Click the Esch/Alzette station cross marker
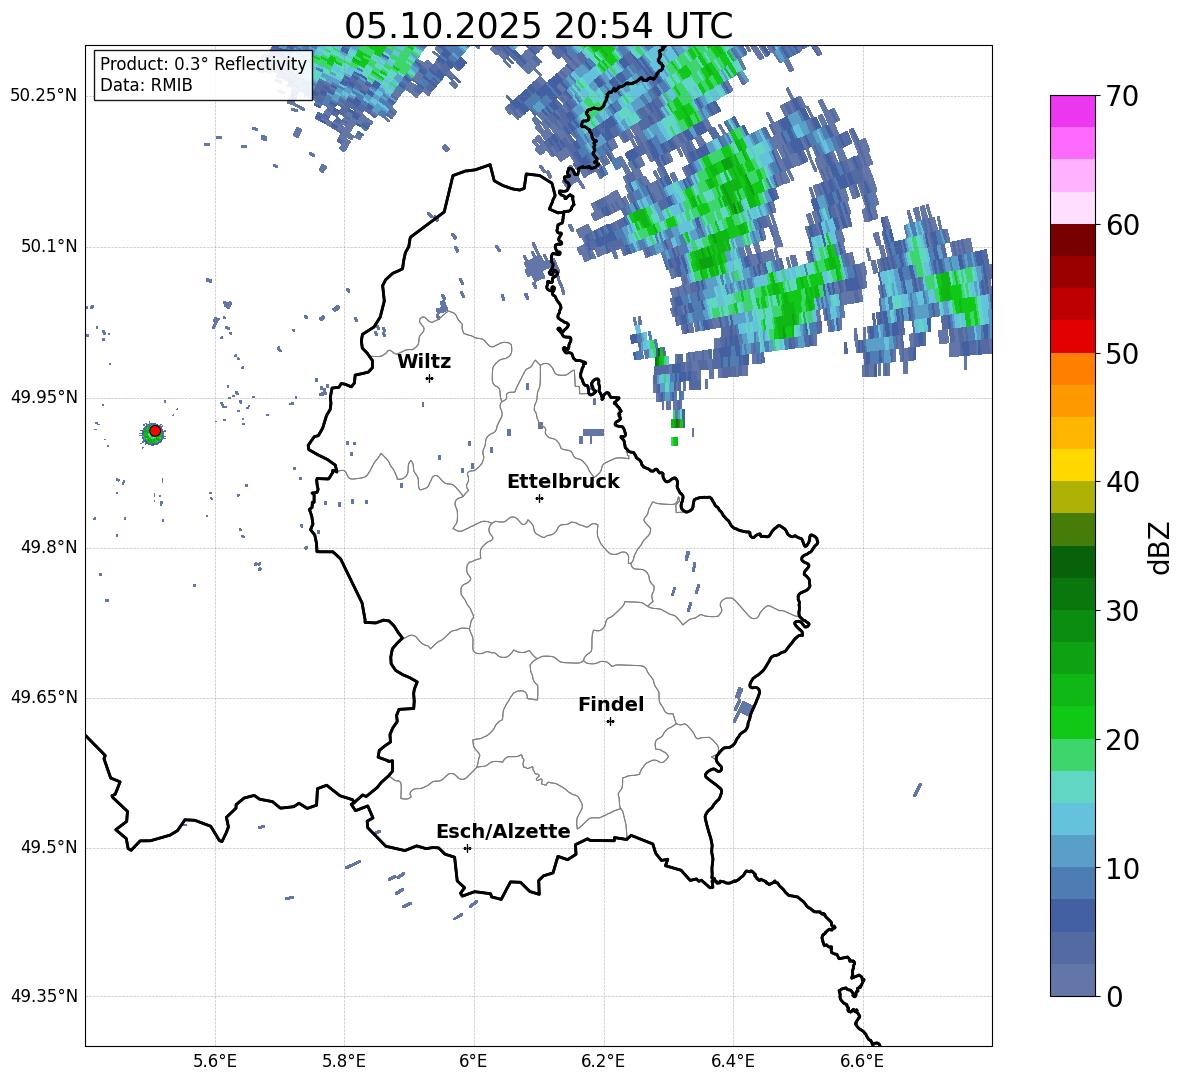 (x=467, y=848)
